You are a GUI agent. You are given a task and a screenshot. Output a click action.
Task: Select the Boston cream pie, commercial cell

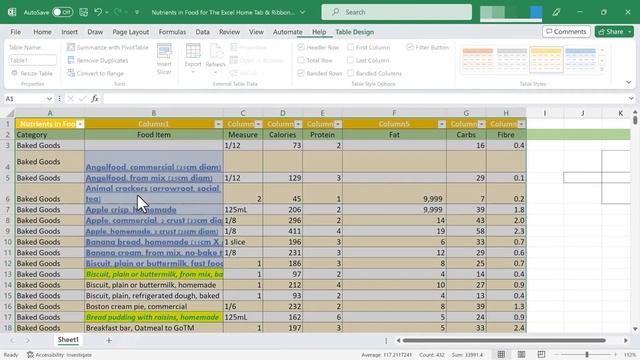point(154,307)
